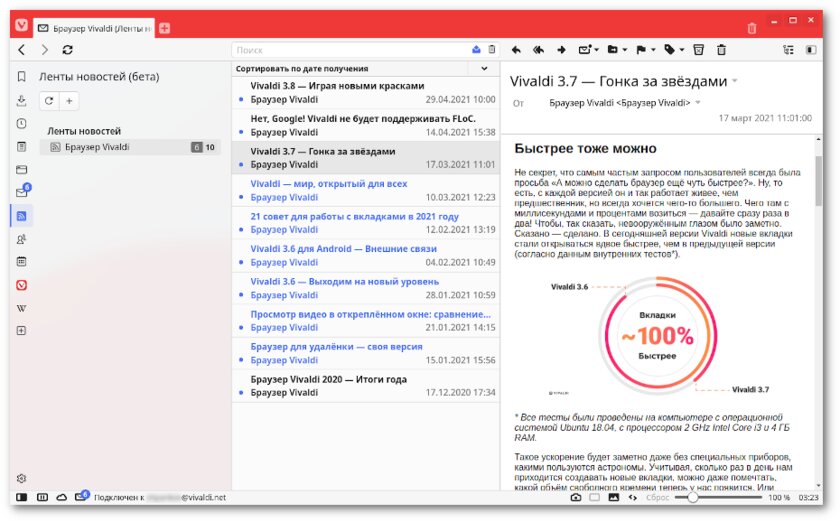Reply to all recipients

tap(538, 50)
